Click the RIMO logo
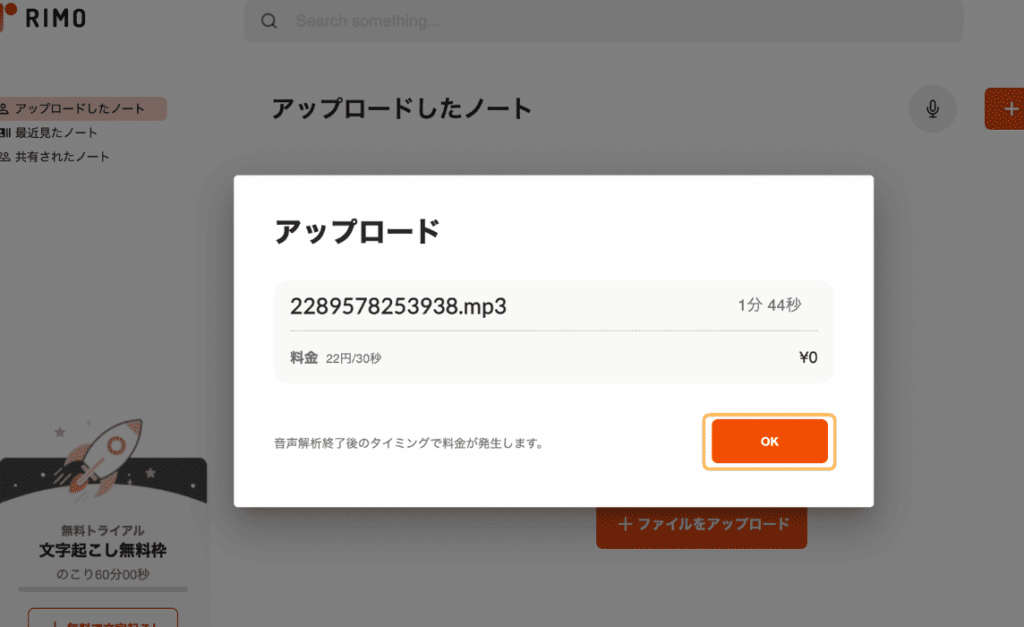This screenshot has width=1024, height=627. pyautogui.click(x=45, y=18)
